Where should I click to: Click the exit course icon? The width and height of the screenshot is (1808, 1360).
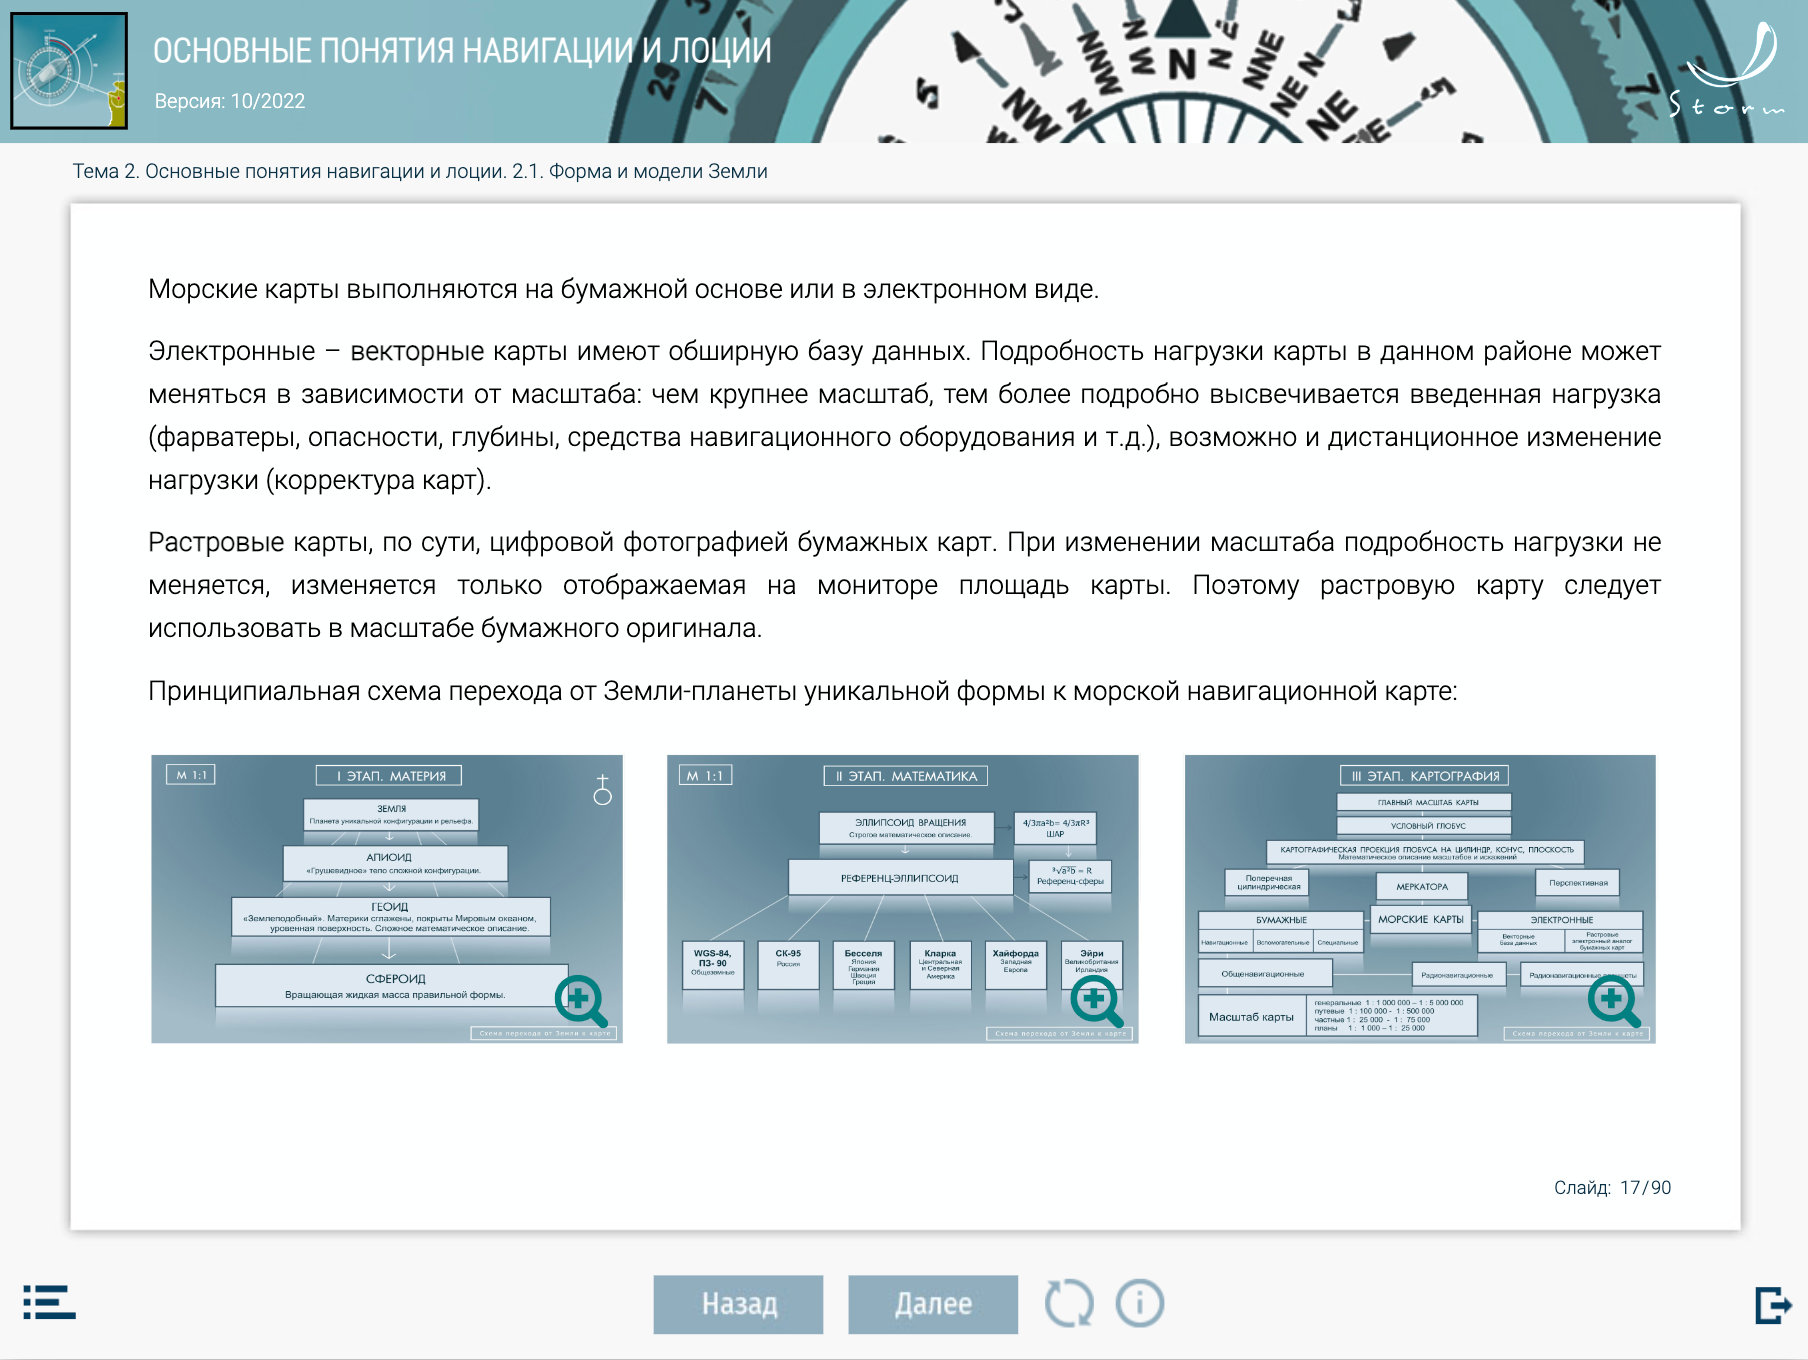1773,1305
